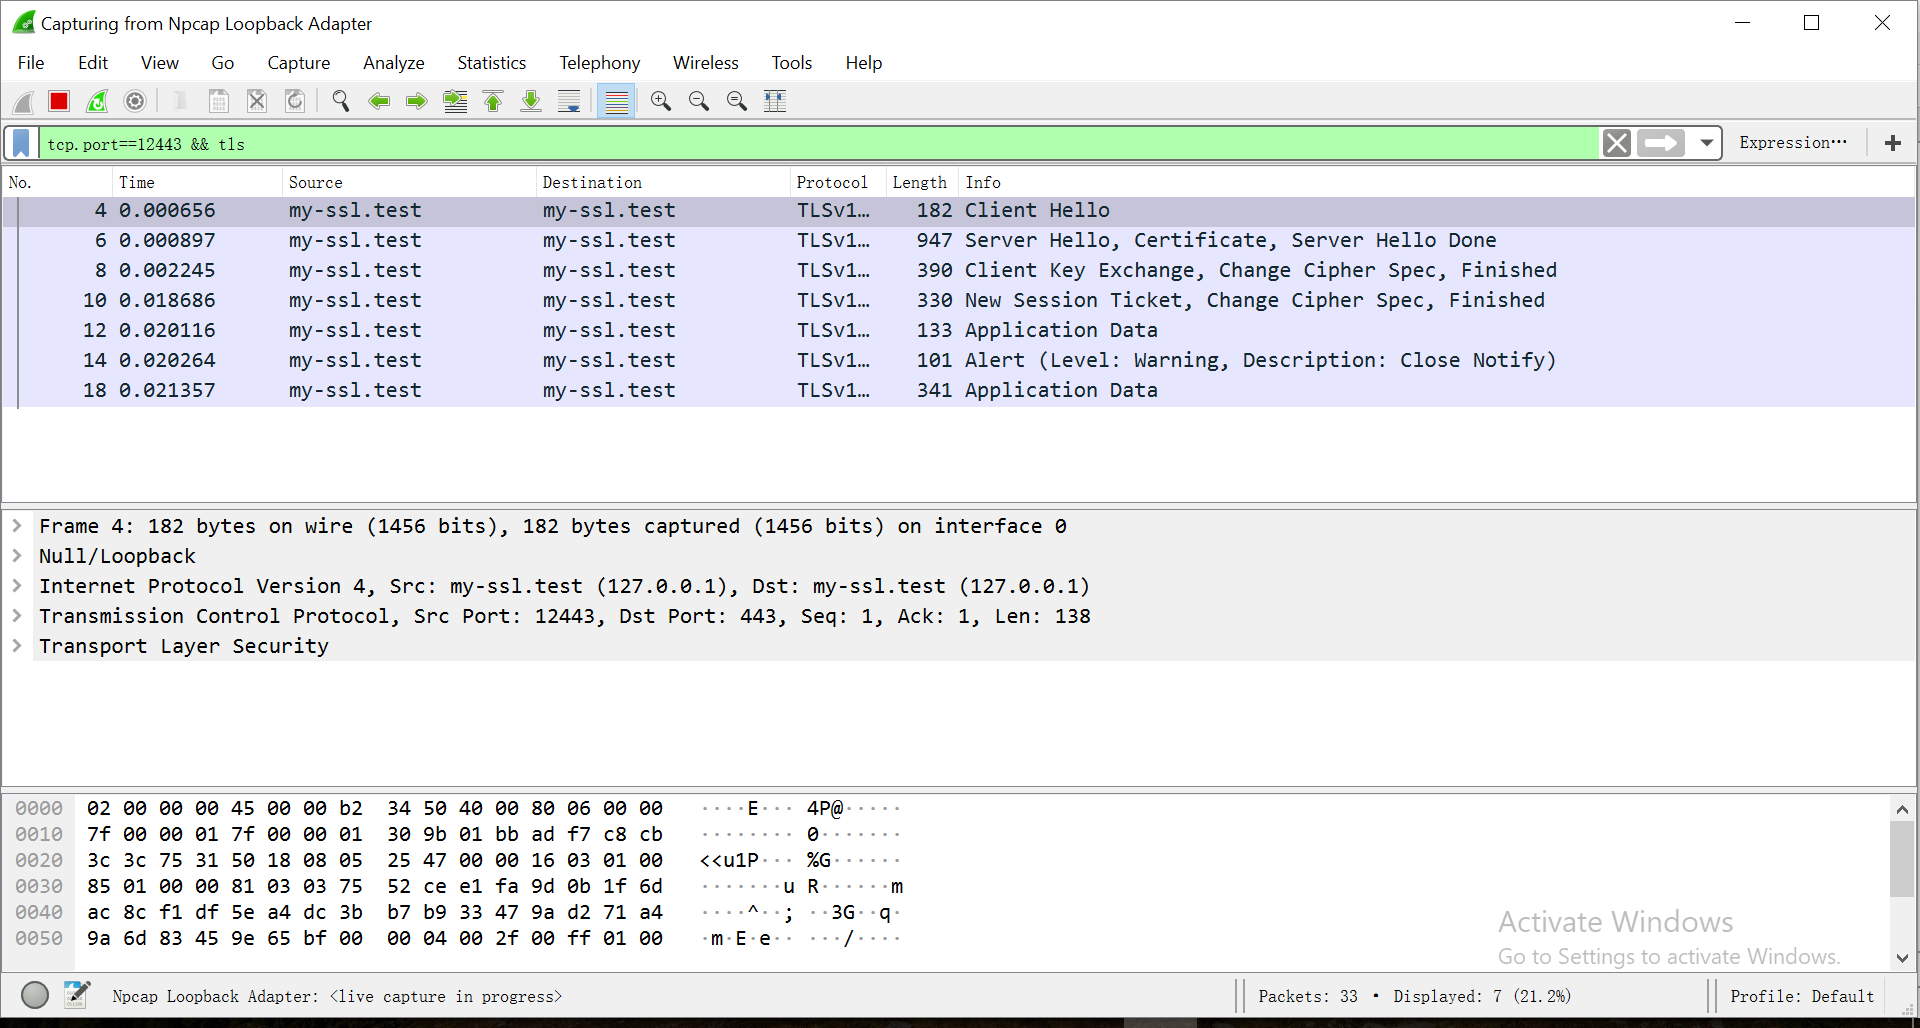This screenshot has height=1028, width=1920.
Task: Open the File menu
Action: [x=31, y=63]
